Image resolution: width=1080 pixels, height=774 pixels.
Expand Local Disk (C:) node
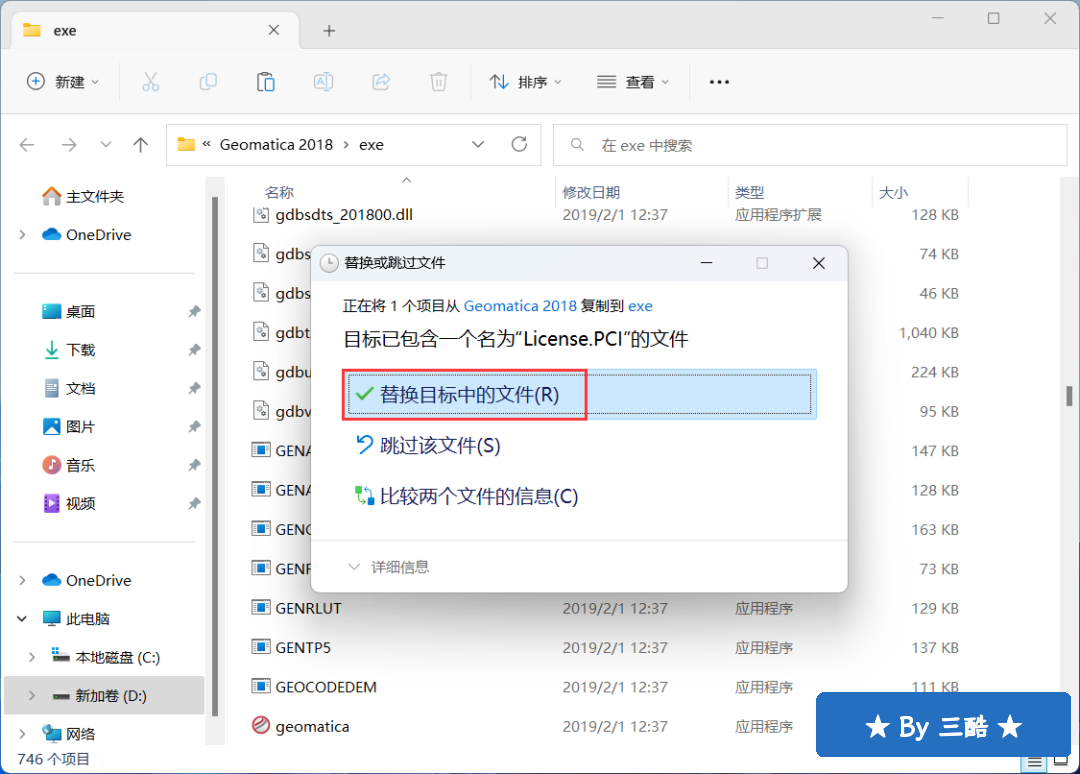[x=32, y=657]
